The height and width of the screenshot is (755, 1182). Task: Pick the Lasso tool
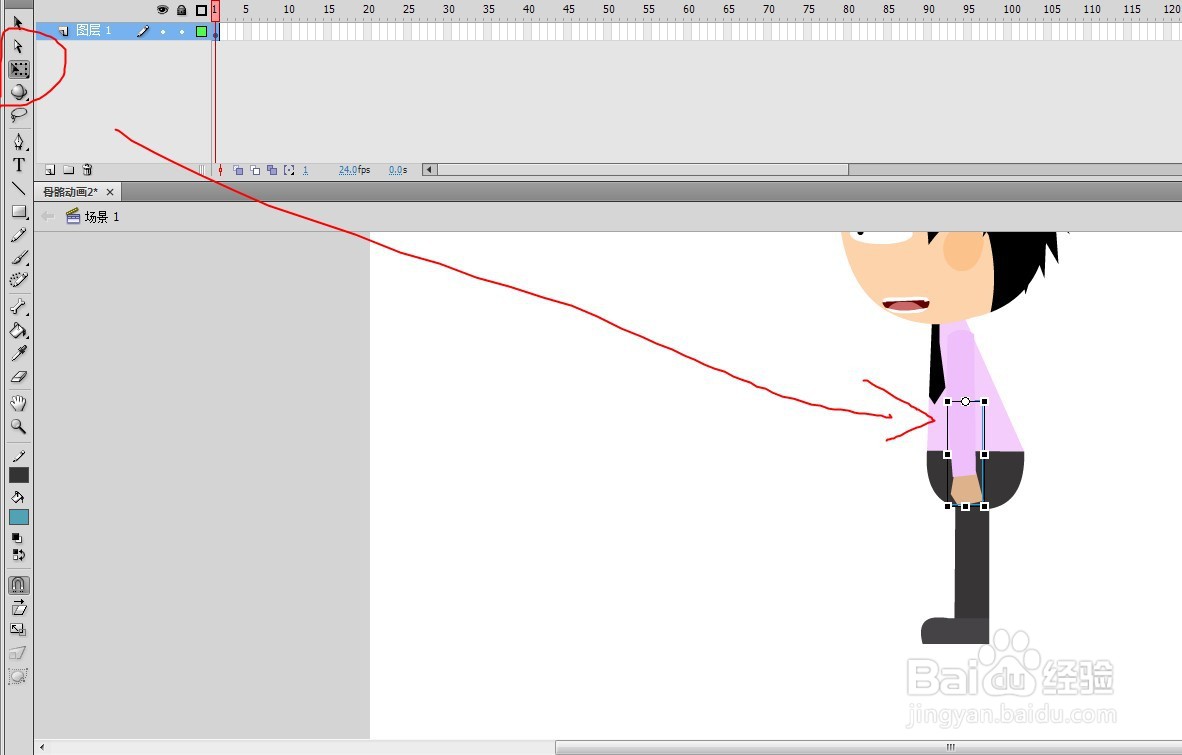[x=19, y=115]
